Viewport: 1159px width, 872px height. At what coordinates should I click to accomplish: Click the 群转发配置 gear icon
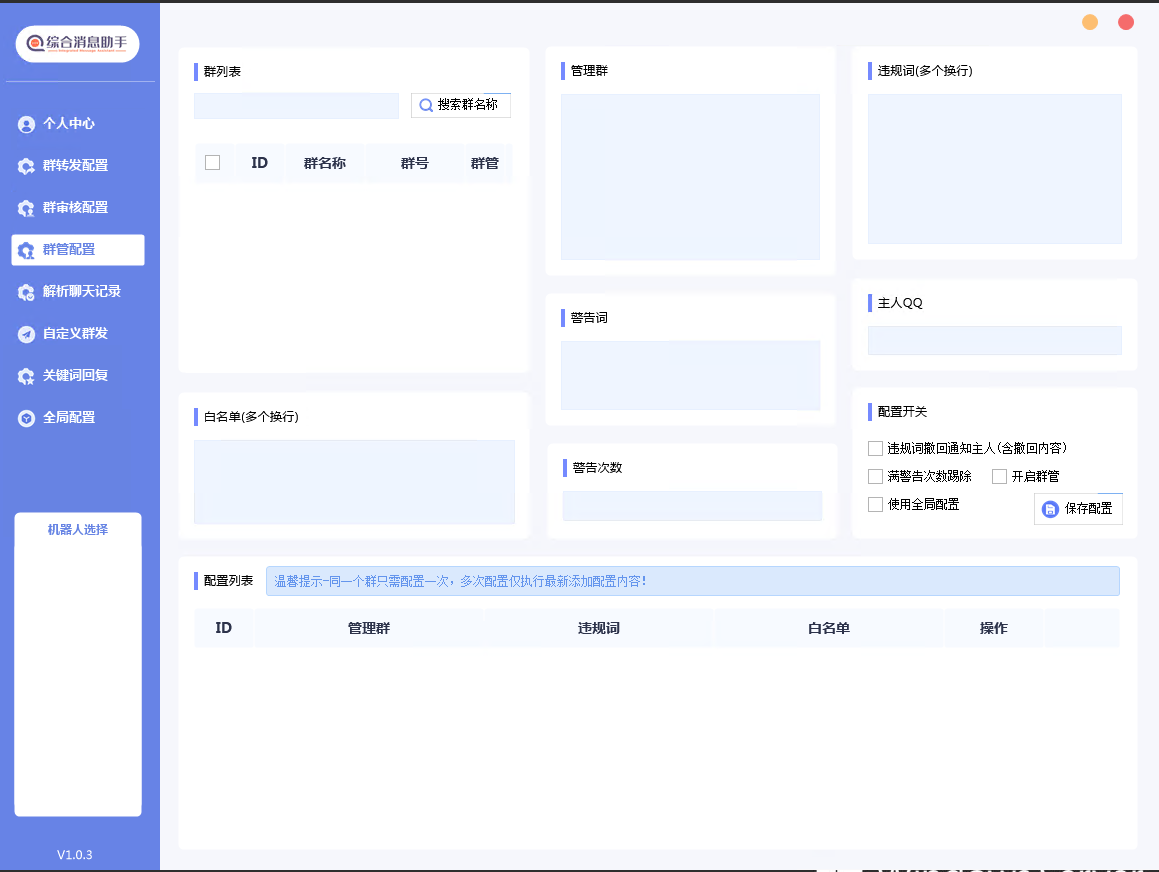(26, 166)
